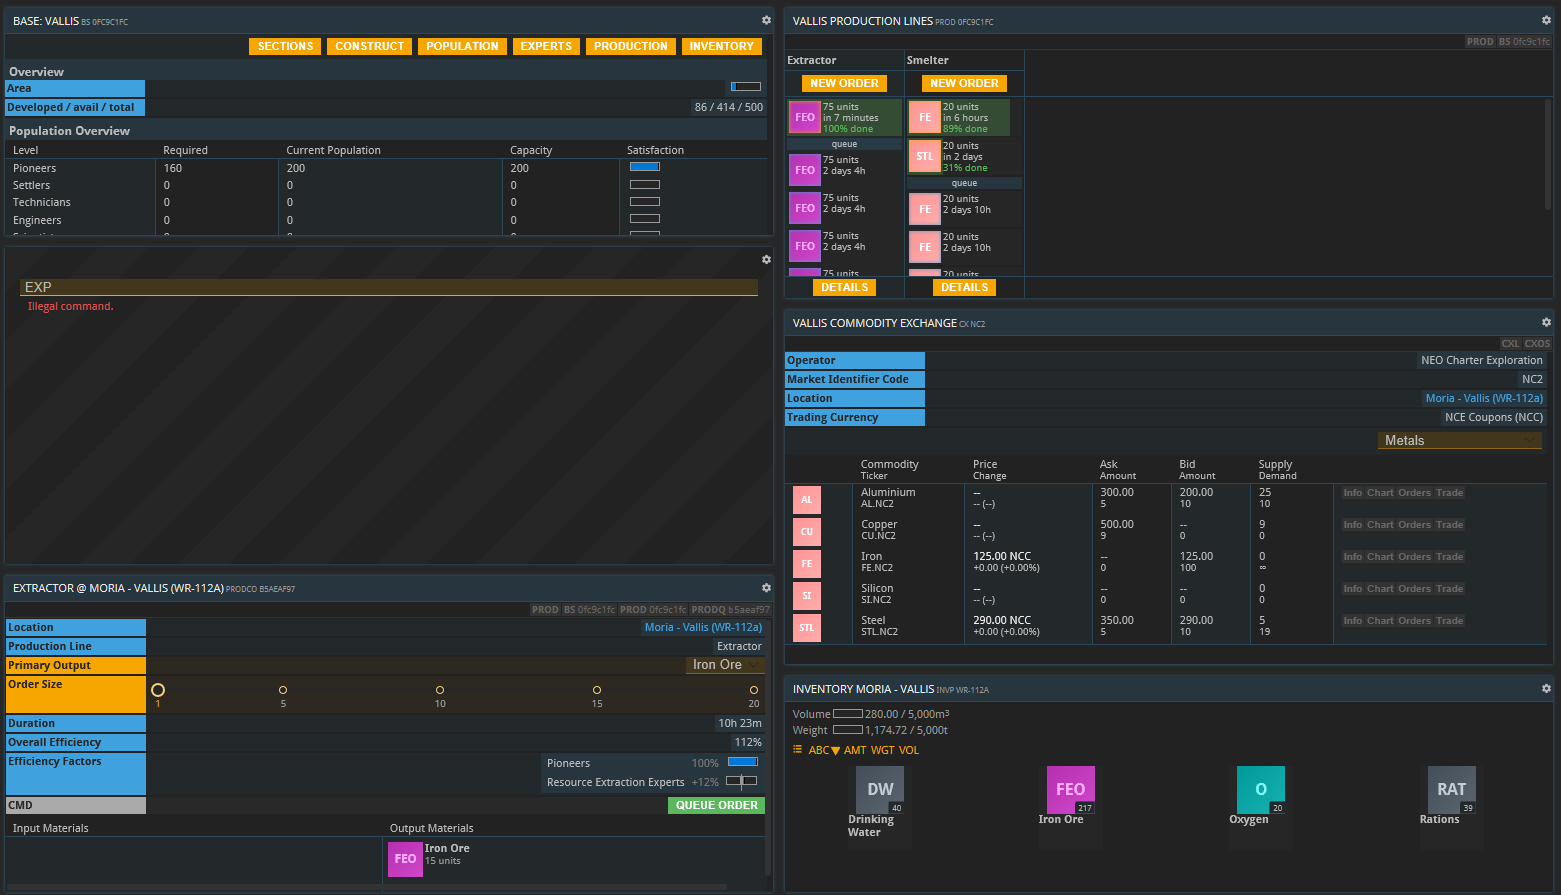
Task: Open the Iron Ore primary output dropdown
Action: 725,665
